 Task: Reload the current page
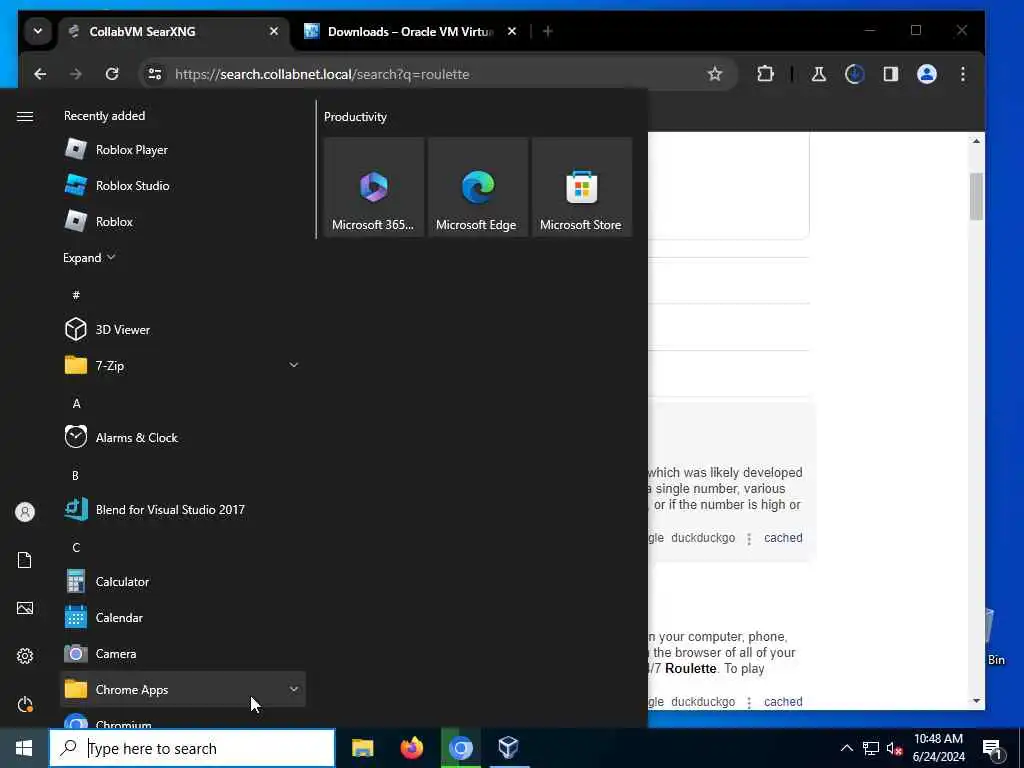pyautogui.click(x=112, y=74)
